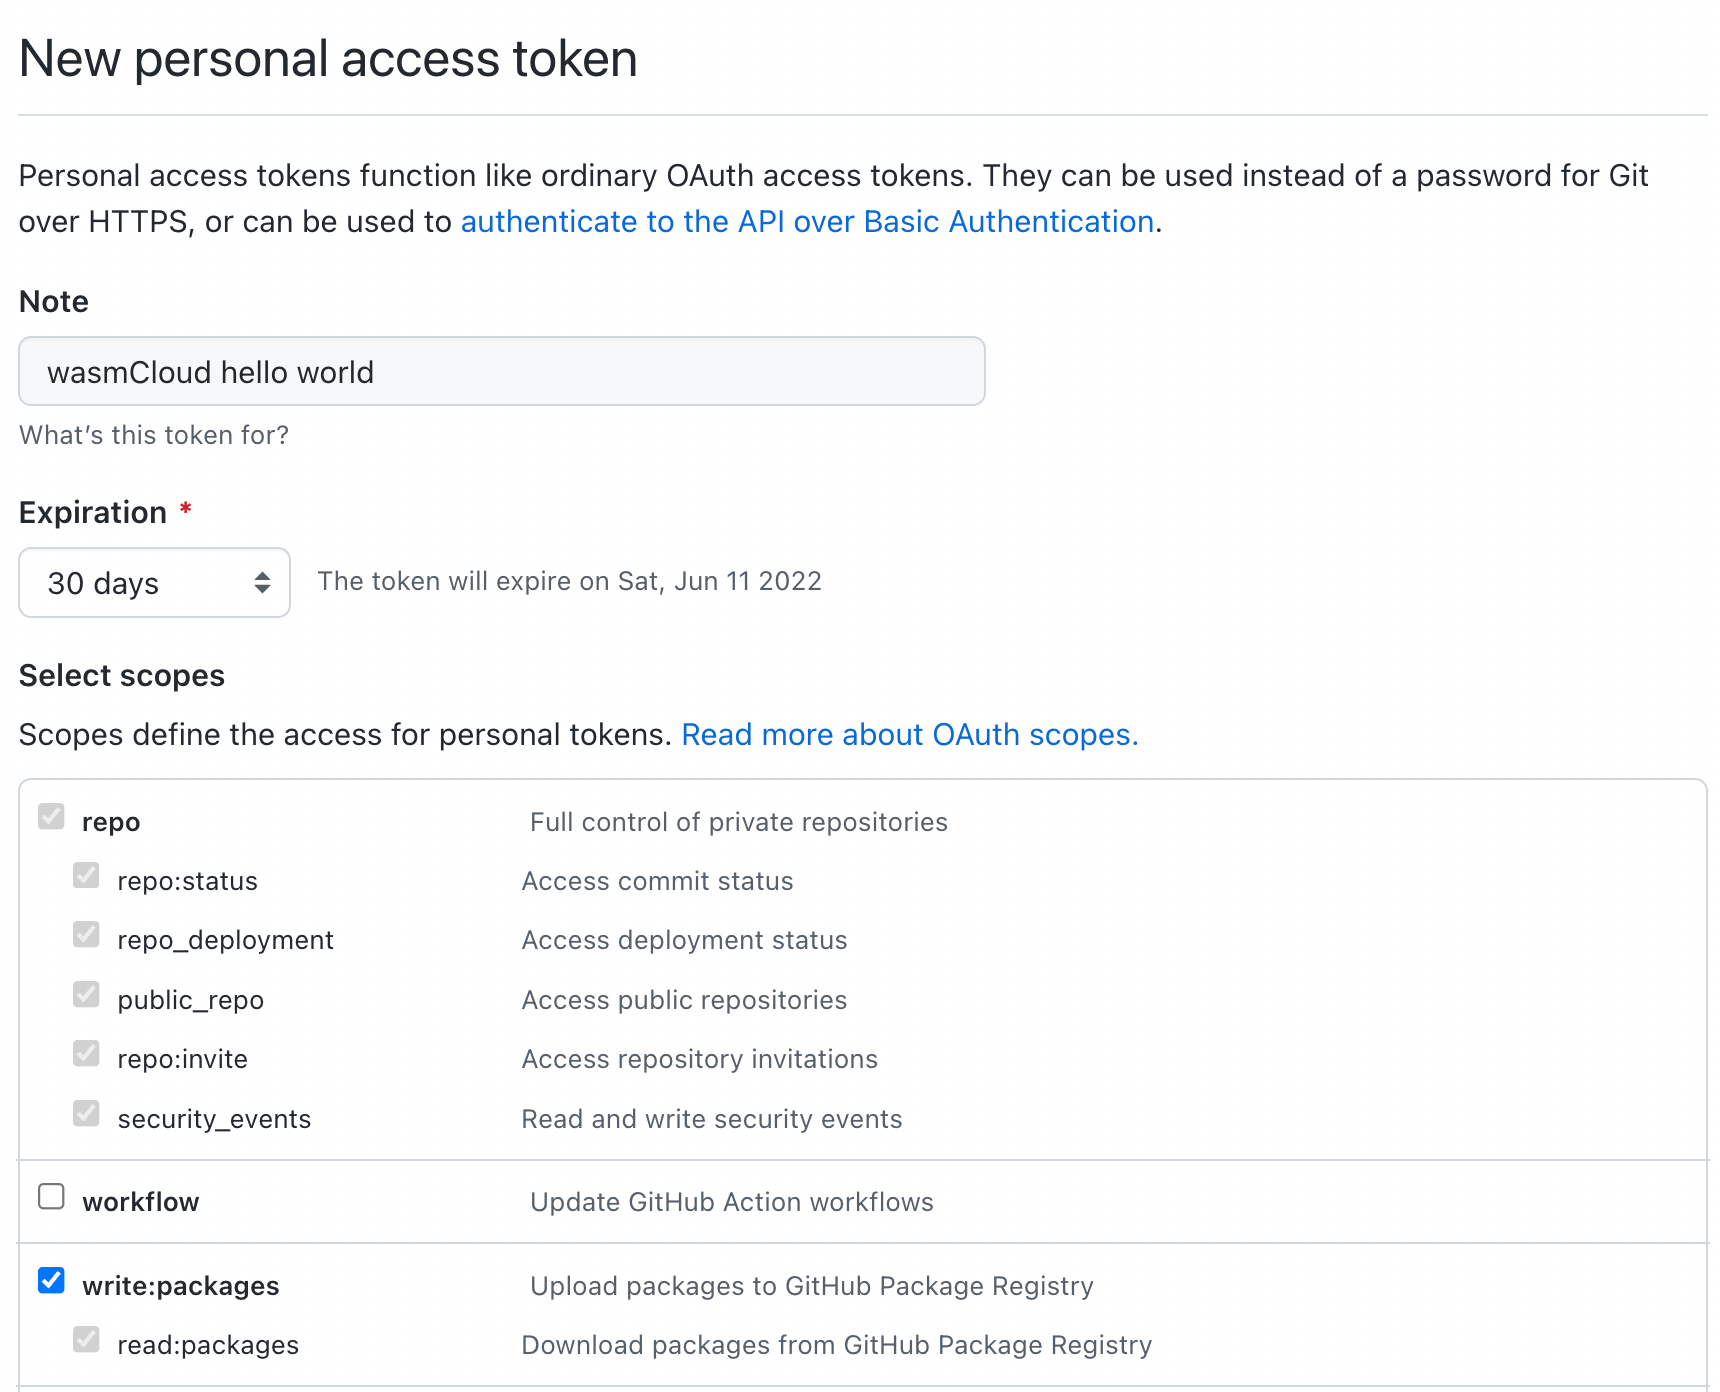
Task: Click the write:packages scope label
Action: (x=181, y=1286)
